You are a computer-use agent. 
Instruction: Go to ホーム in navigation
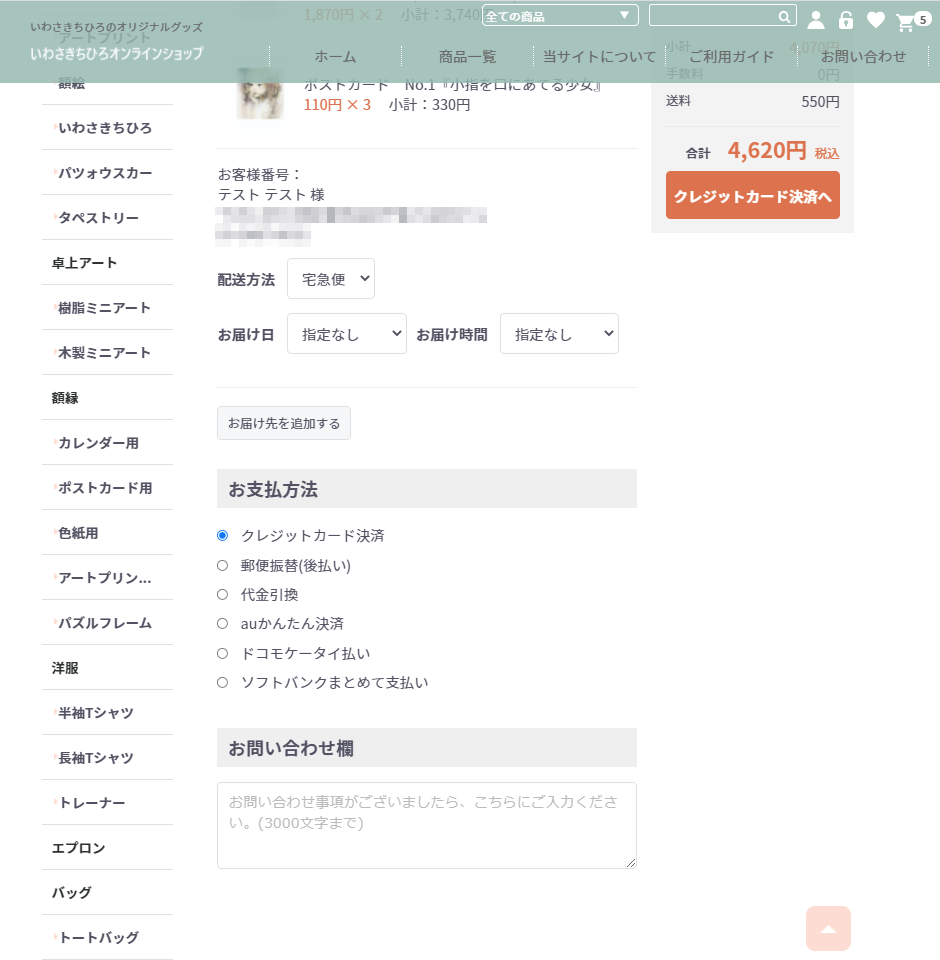point(335,57)
